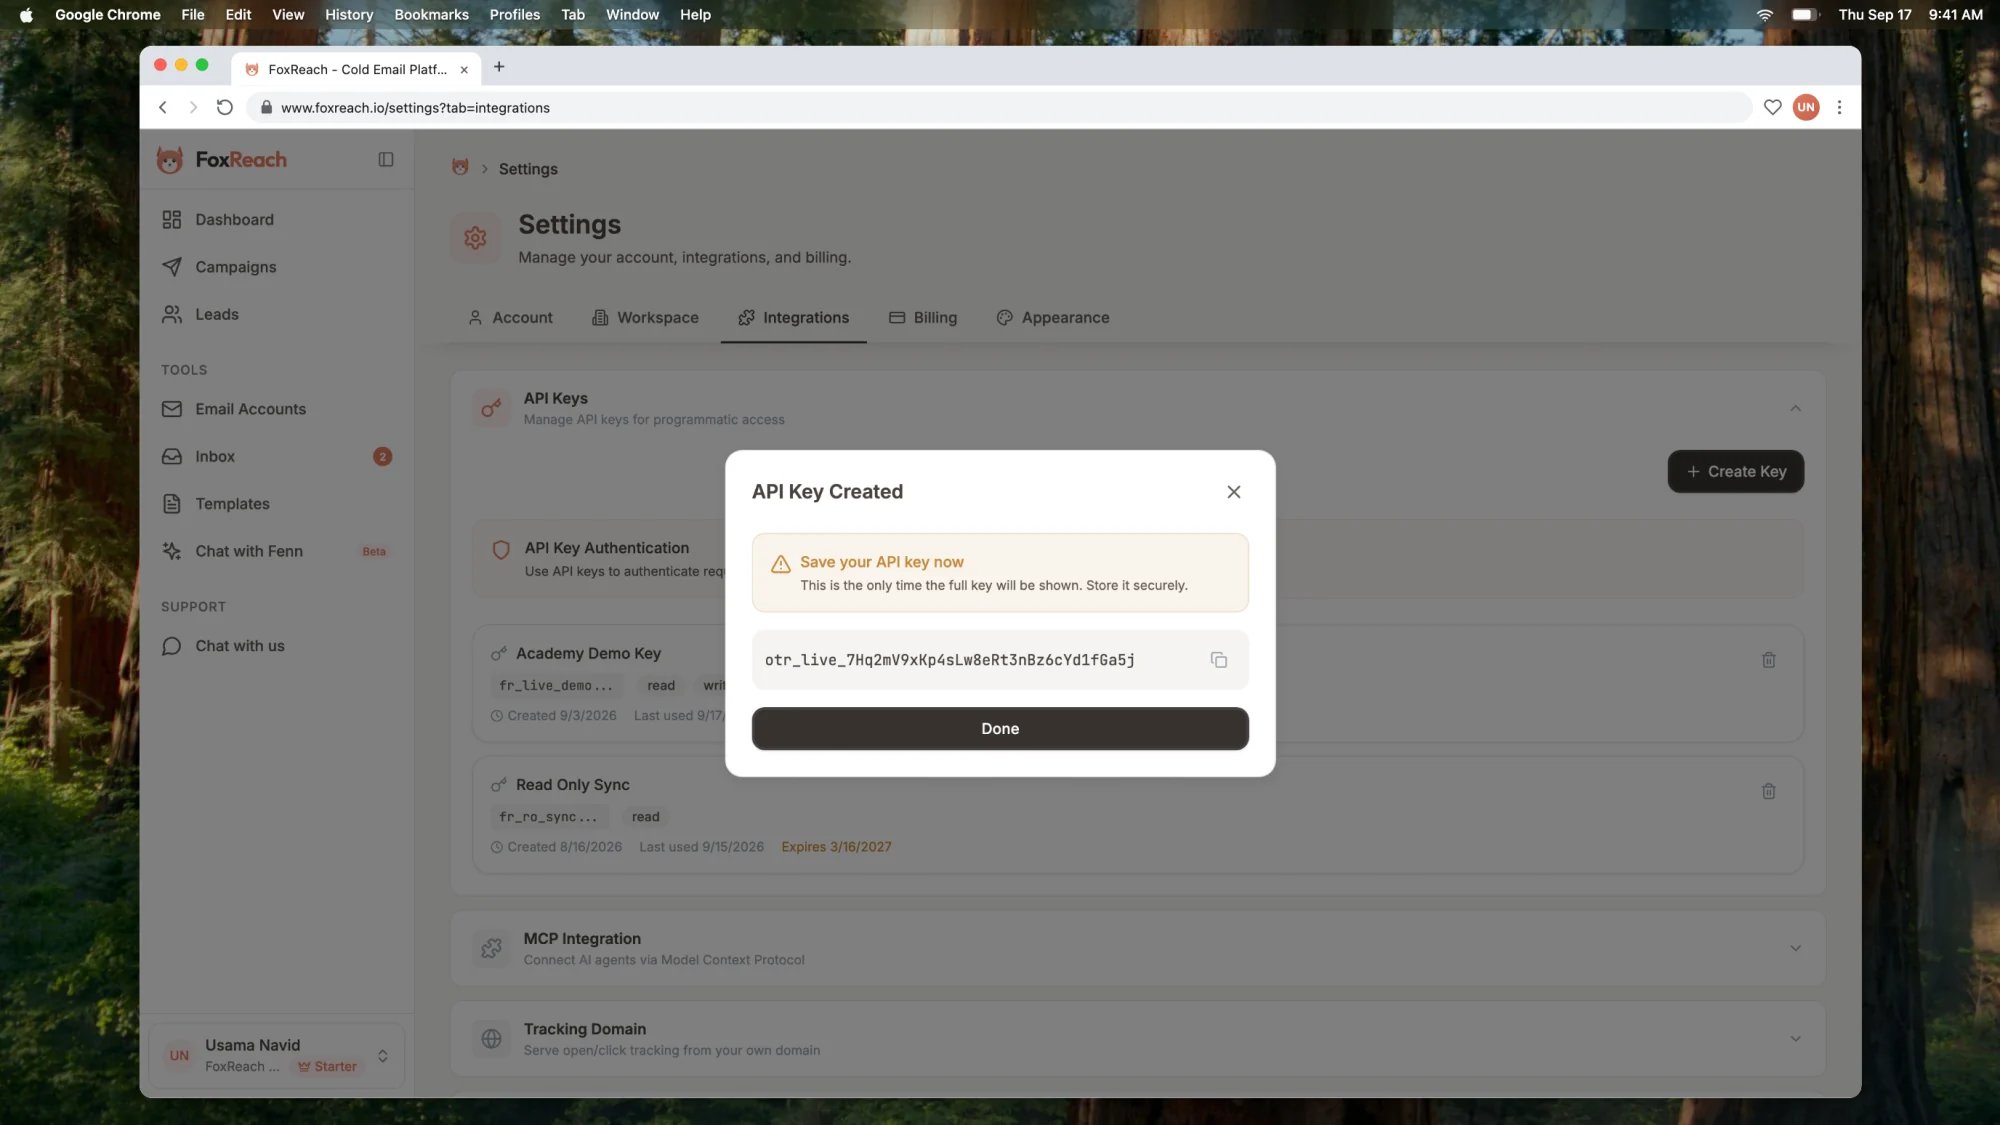Click the FoxReach logo

point(222,160)
